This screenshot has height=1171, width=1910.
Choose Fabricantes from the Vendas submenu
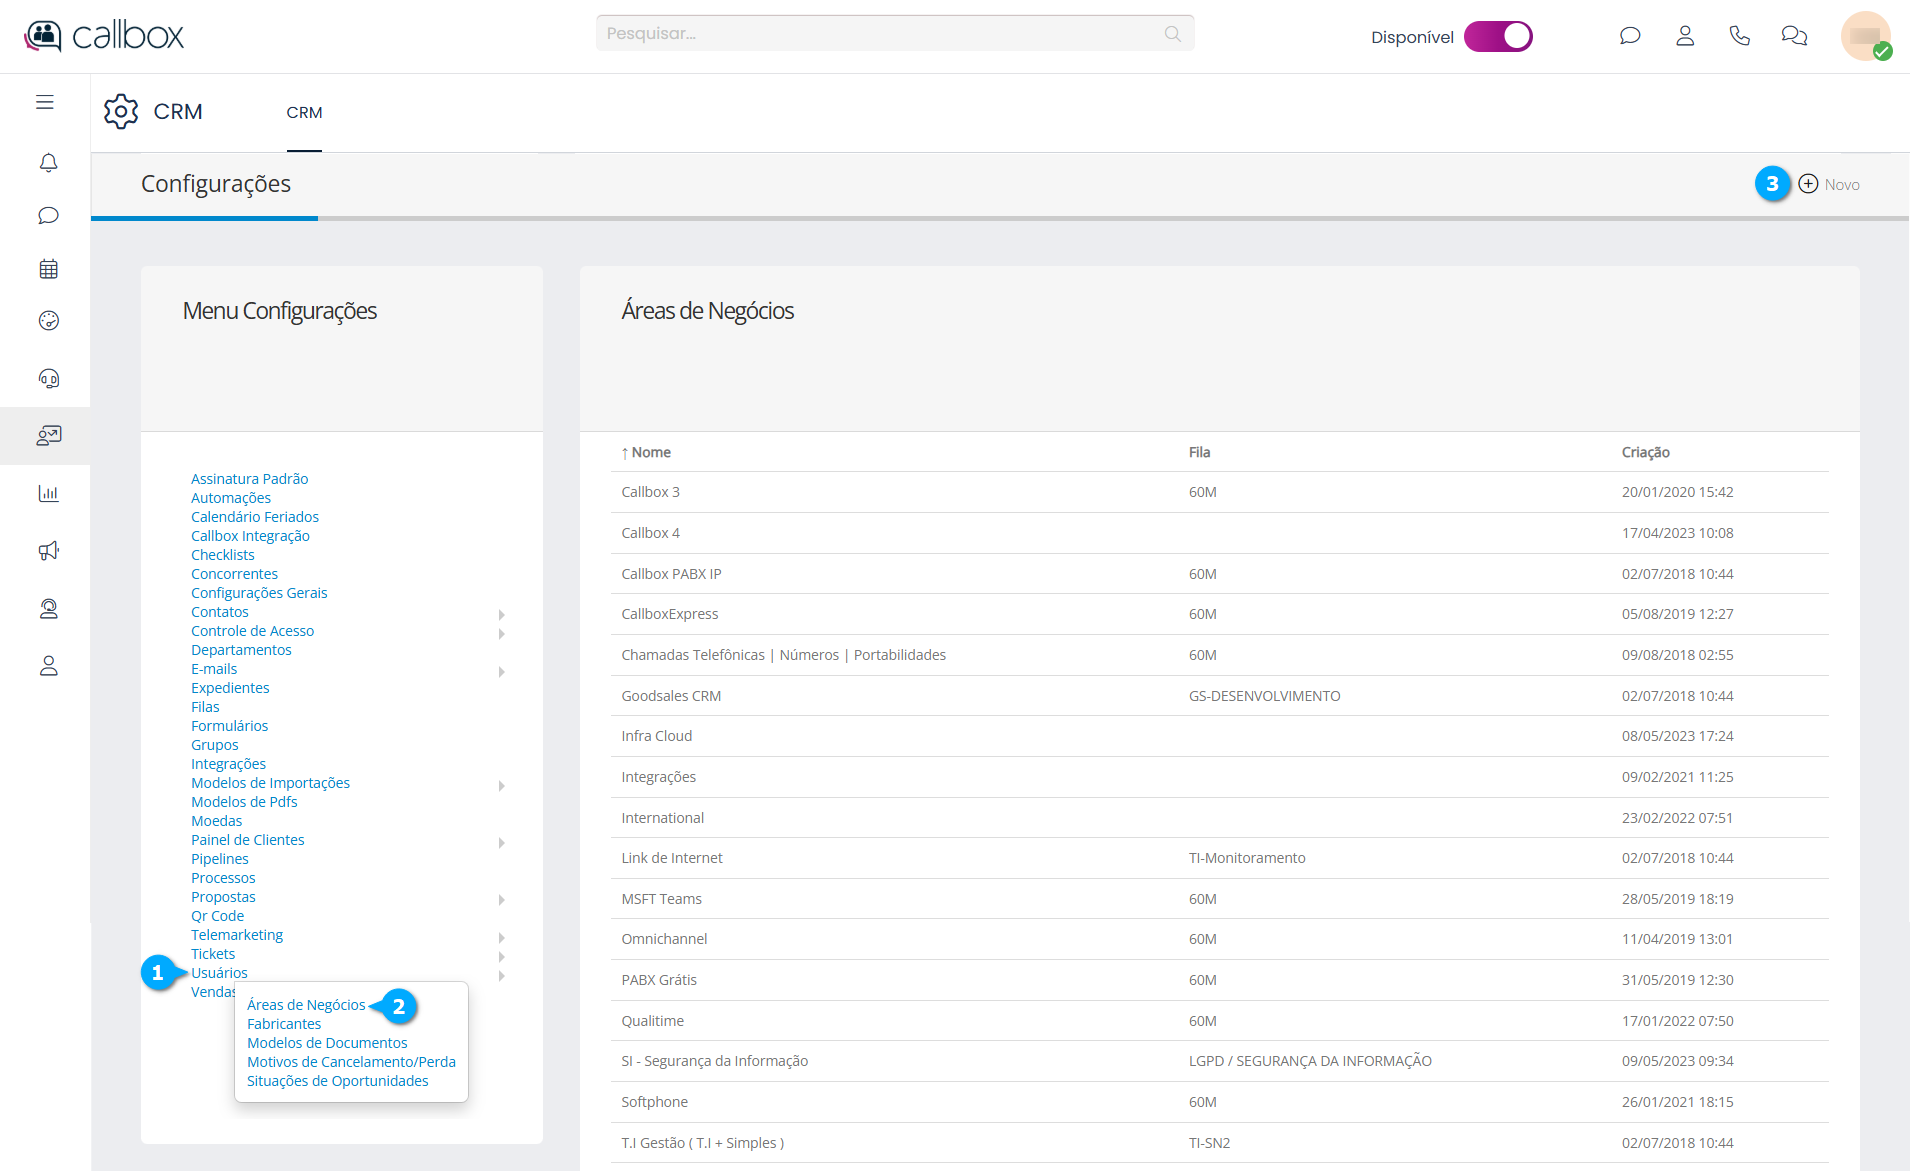pos(284,1024)
